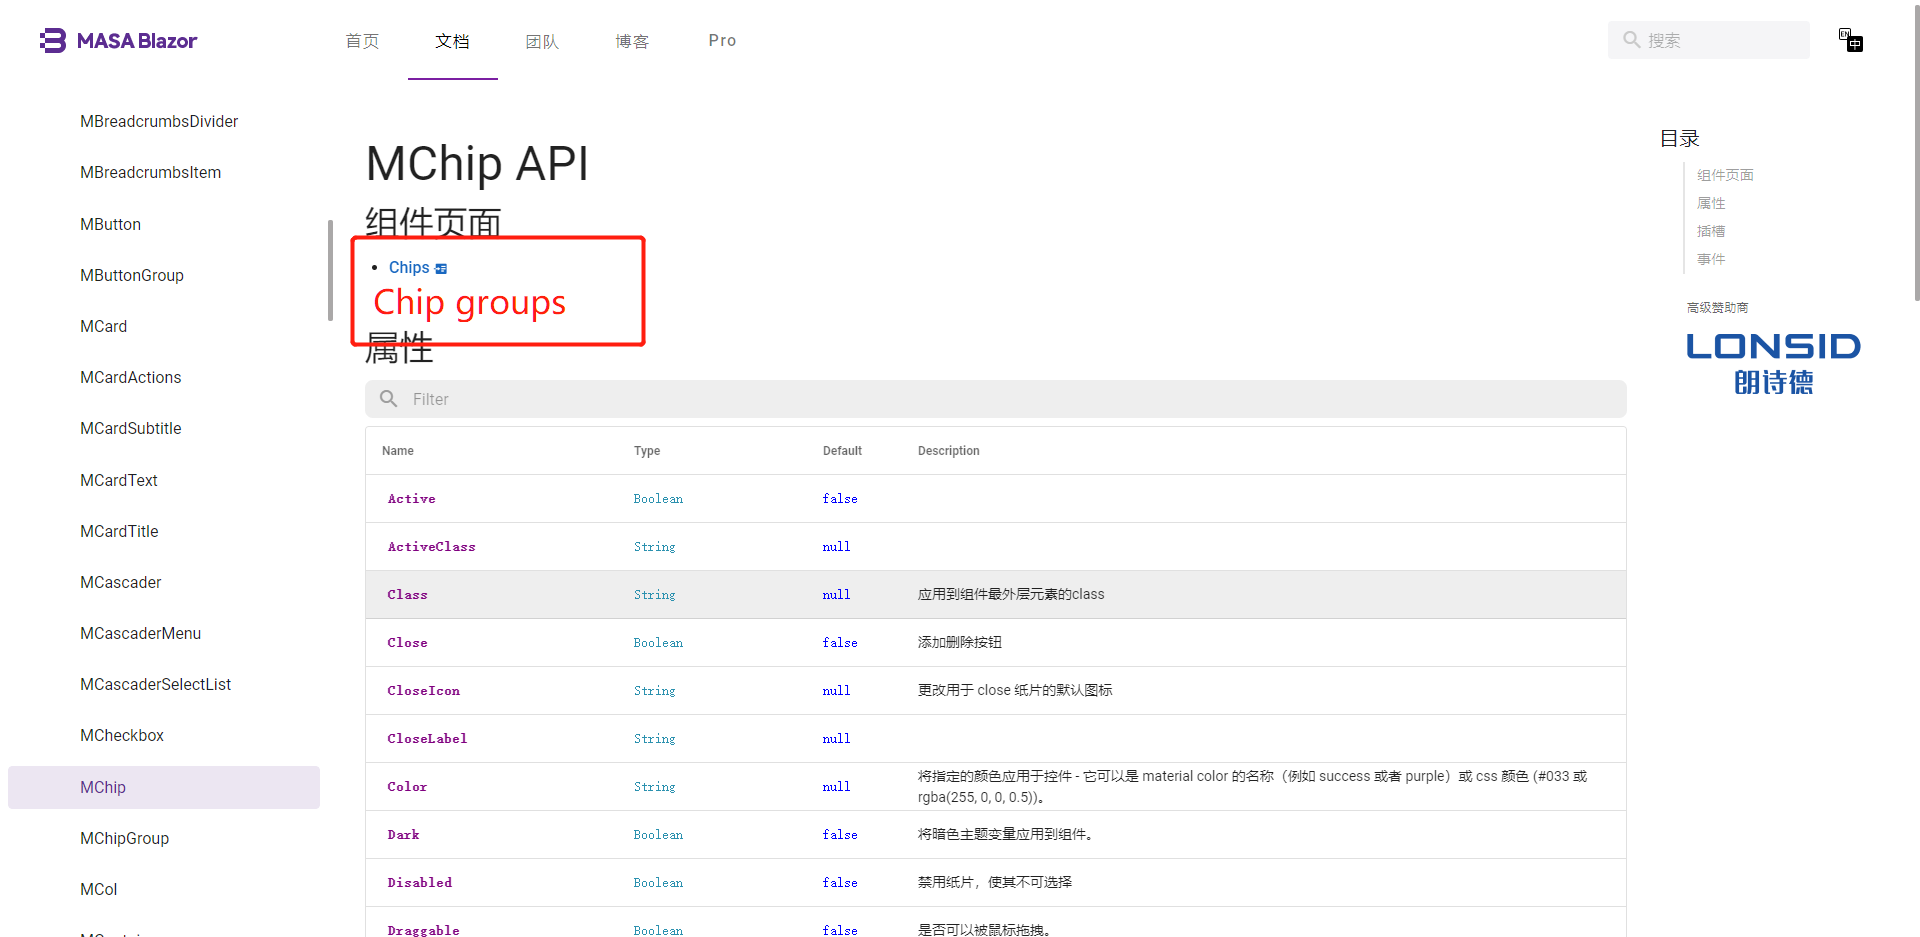Open the 首页 menu item
1920x937 pixels.
click(x=362, y=41)
